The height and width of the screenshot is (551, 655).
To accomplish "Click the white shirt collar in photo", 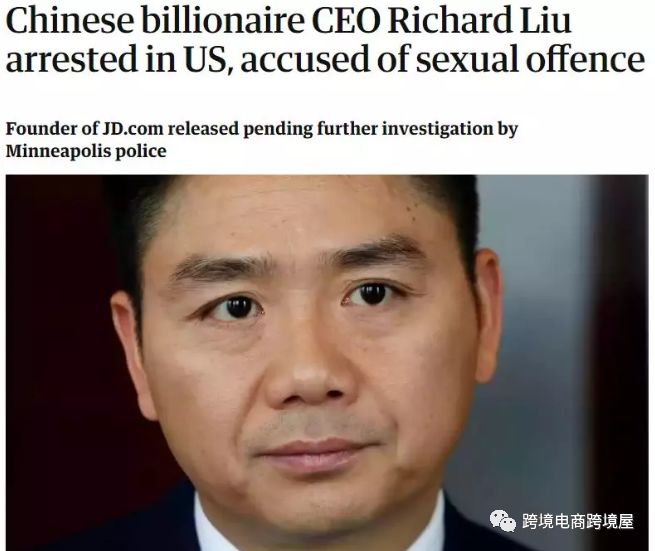I will coord(217,526).
